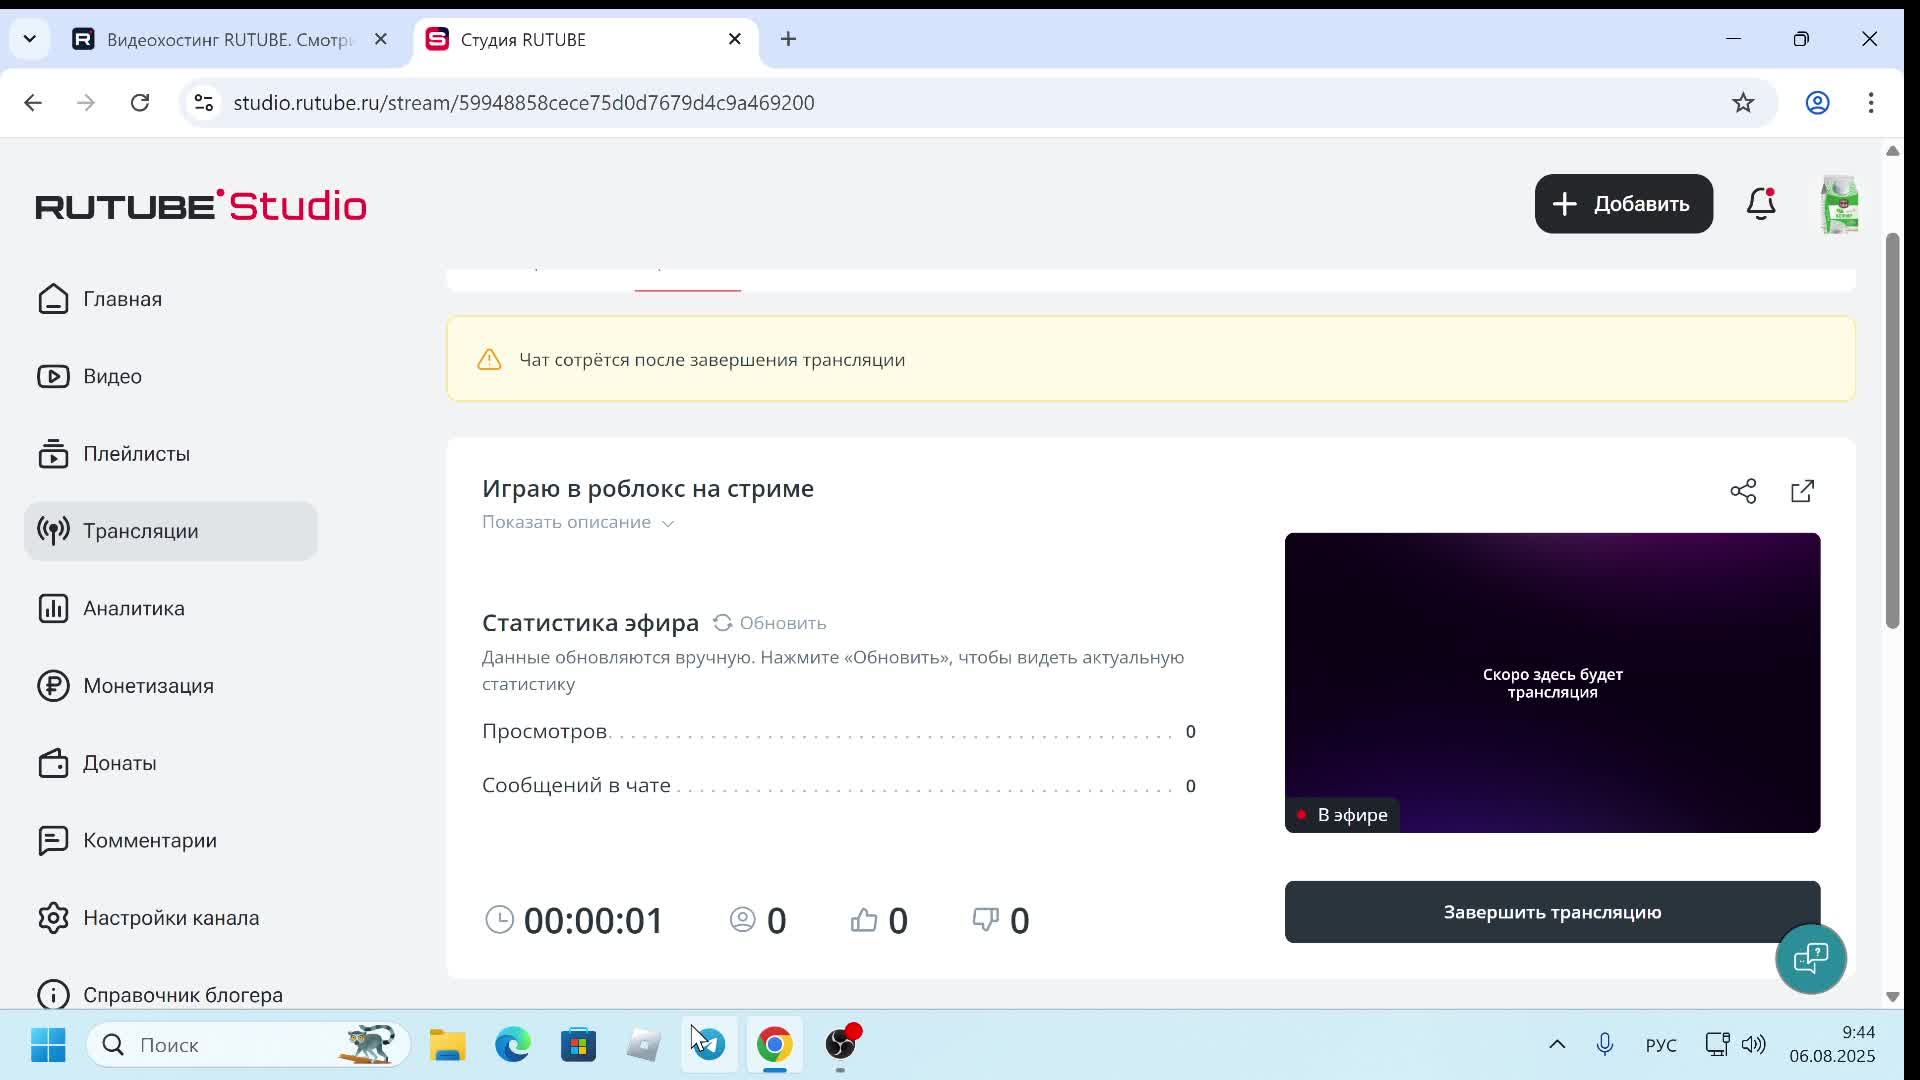The height and width of the screenshot is (1080, 1920).
Task: Click the share stream icon
Action: coord(1743,491)
